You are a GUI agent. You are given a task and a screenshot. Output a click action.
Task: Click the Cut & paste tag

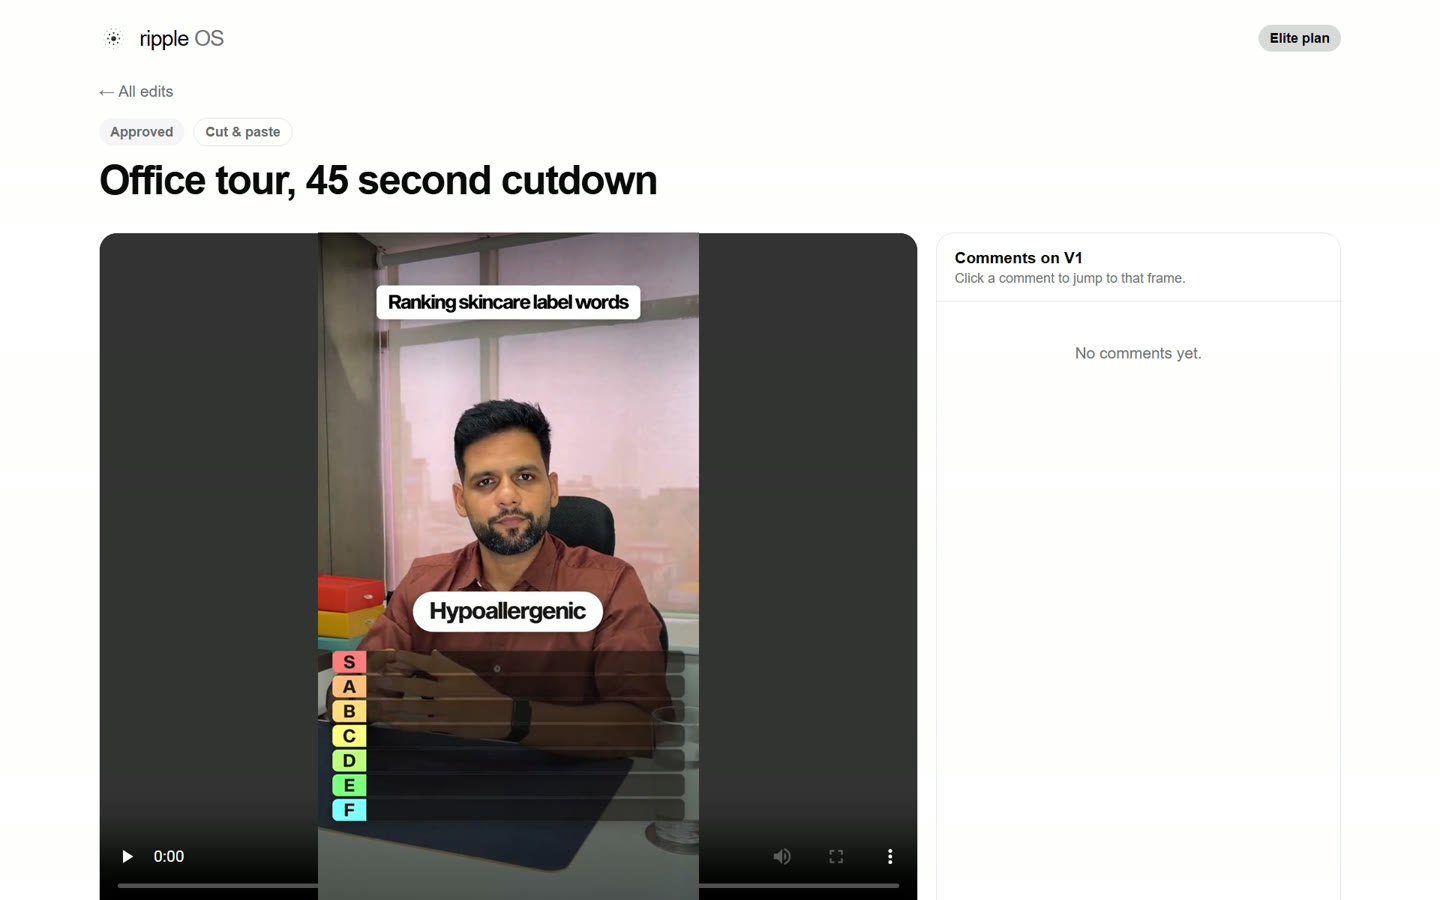click(243, 132)
